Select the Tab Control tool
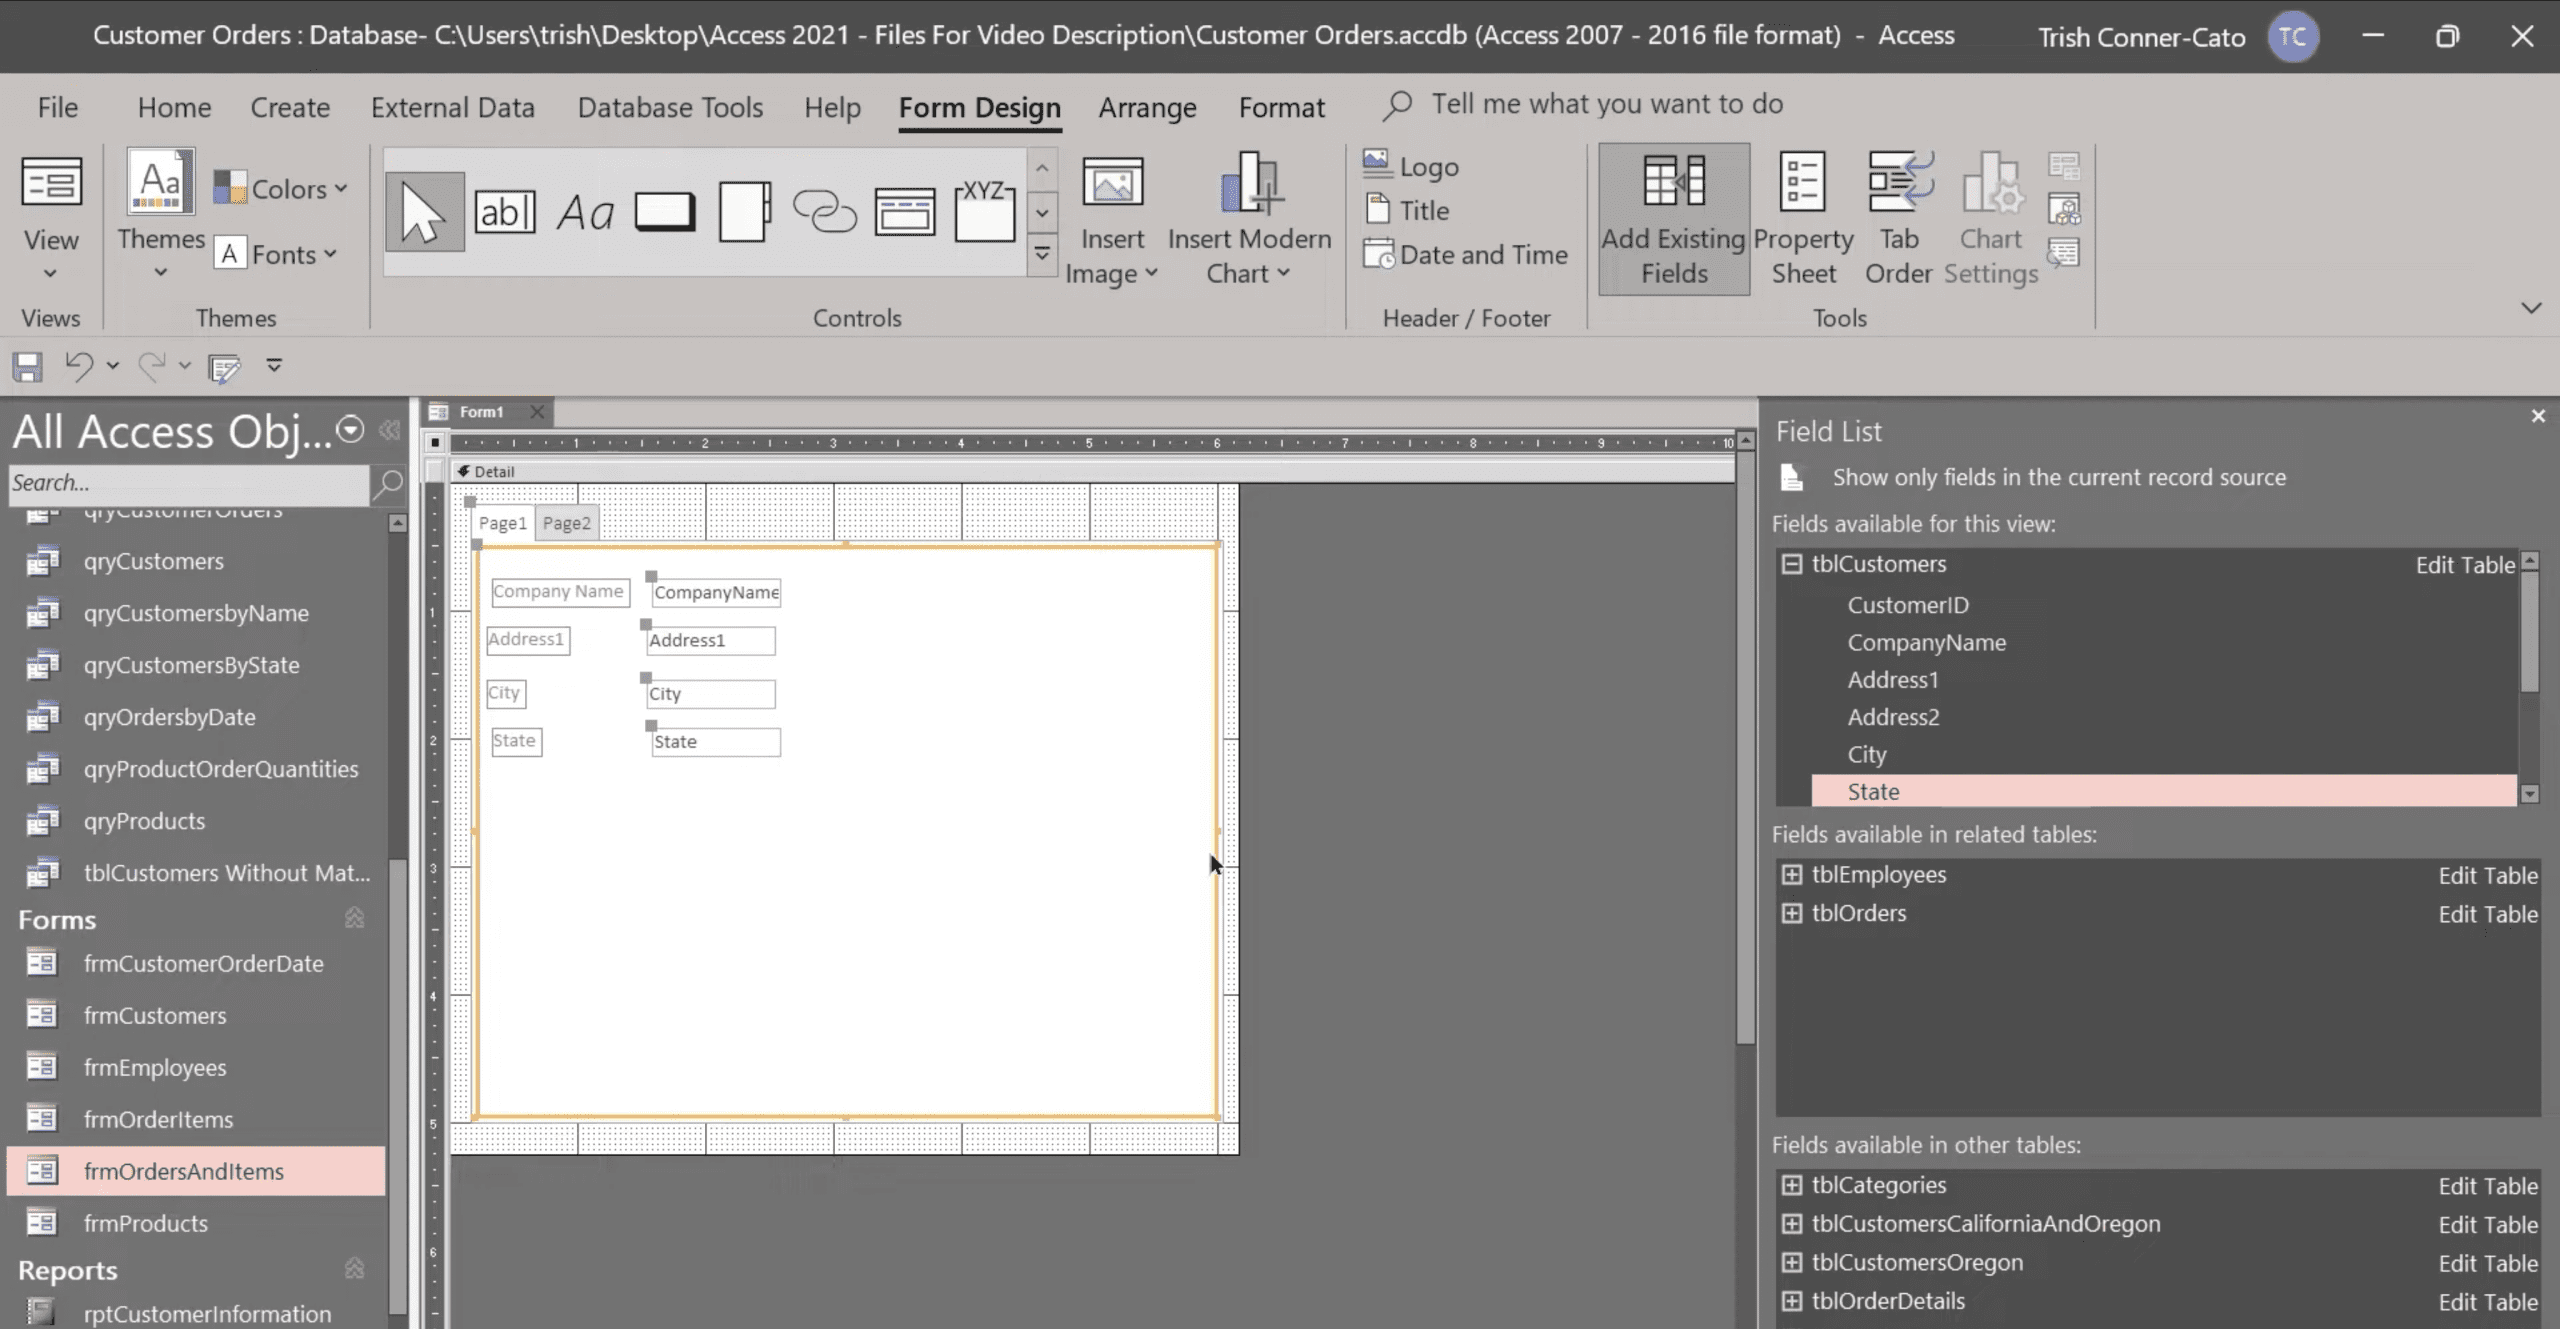2560x1329 pixels. coord(745,212)
